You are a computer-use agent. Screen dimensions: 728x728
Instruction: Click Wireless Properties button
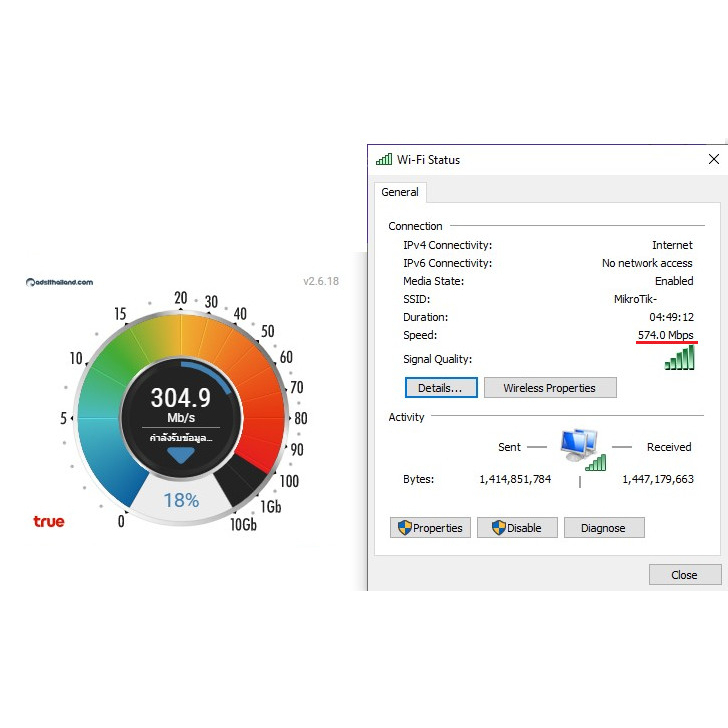coord(550,388)
